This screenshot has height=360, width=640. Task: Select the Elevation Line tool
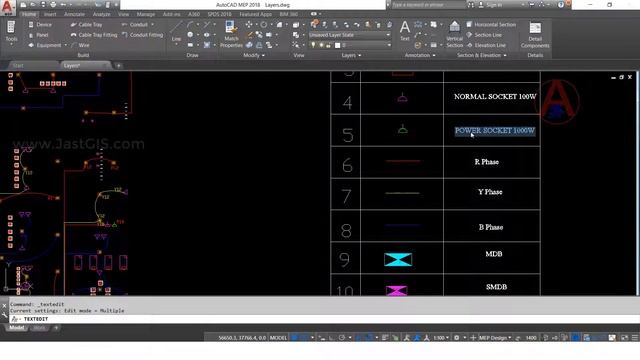tap(486, 45)
